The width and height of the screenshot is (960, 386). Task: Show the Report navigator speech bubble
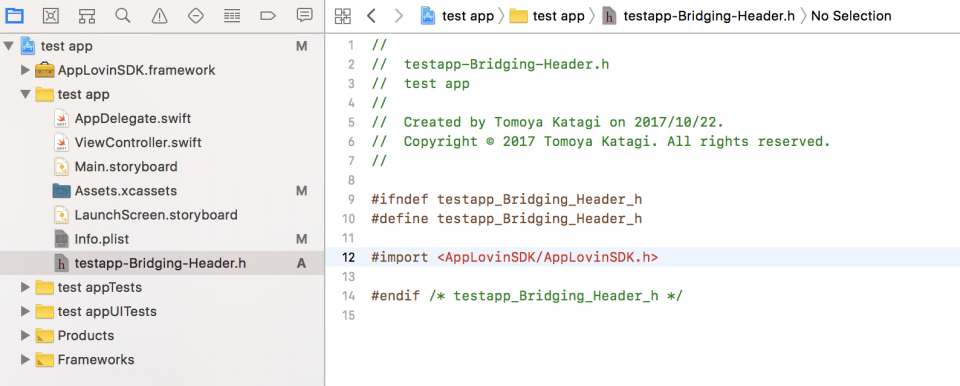coord(304,16)
